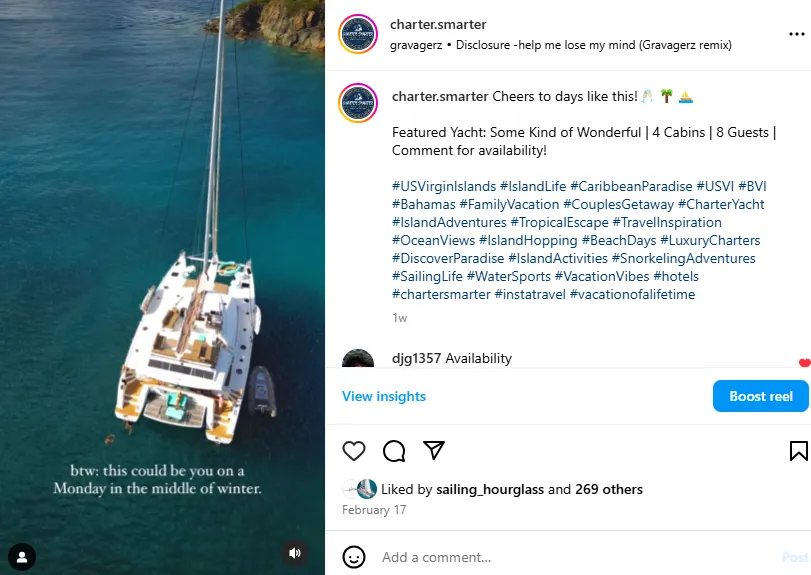
Task: Toggle reel sound with speaker icon
Action: tap(294, 552)
